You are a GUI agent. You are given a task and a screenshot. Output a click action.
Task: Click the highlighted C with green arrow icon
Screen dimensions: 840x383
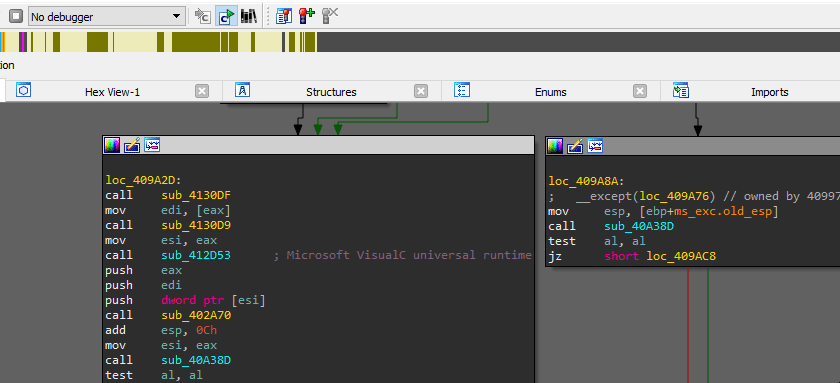point(226,16)
